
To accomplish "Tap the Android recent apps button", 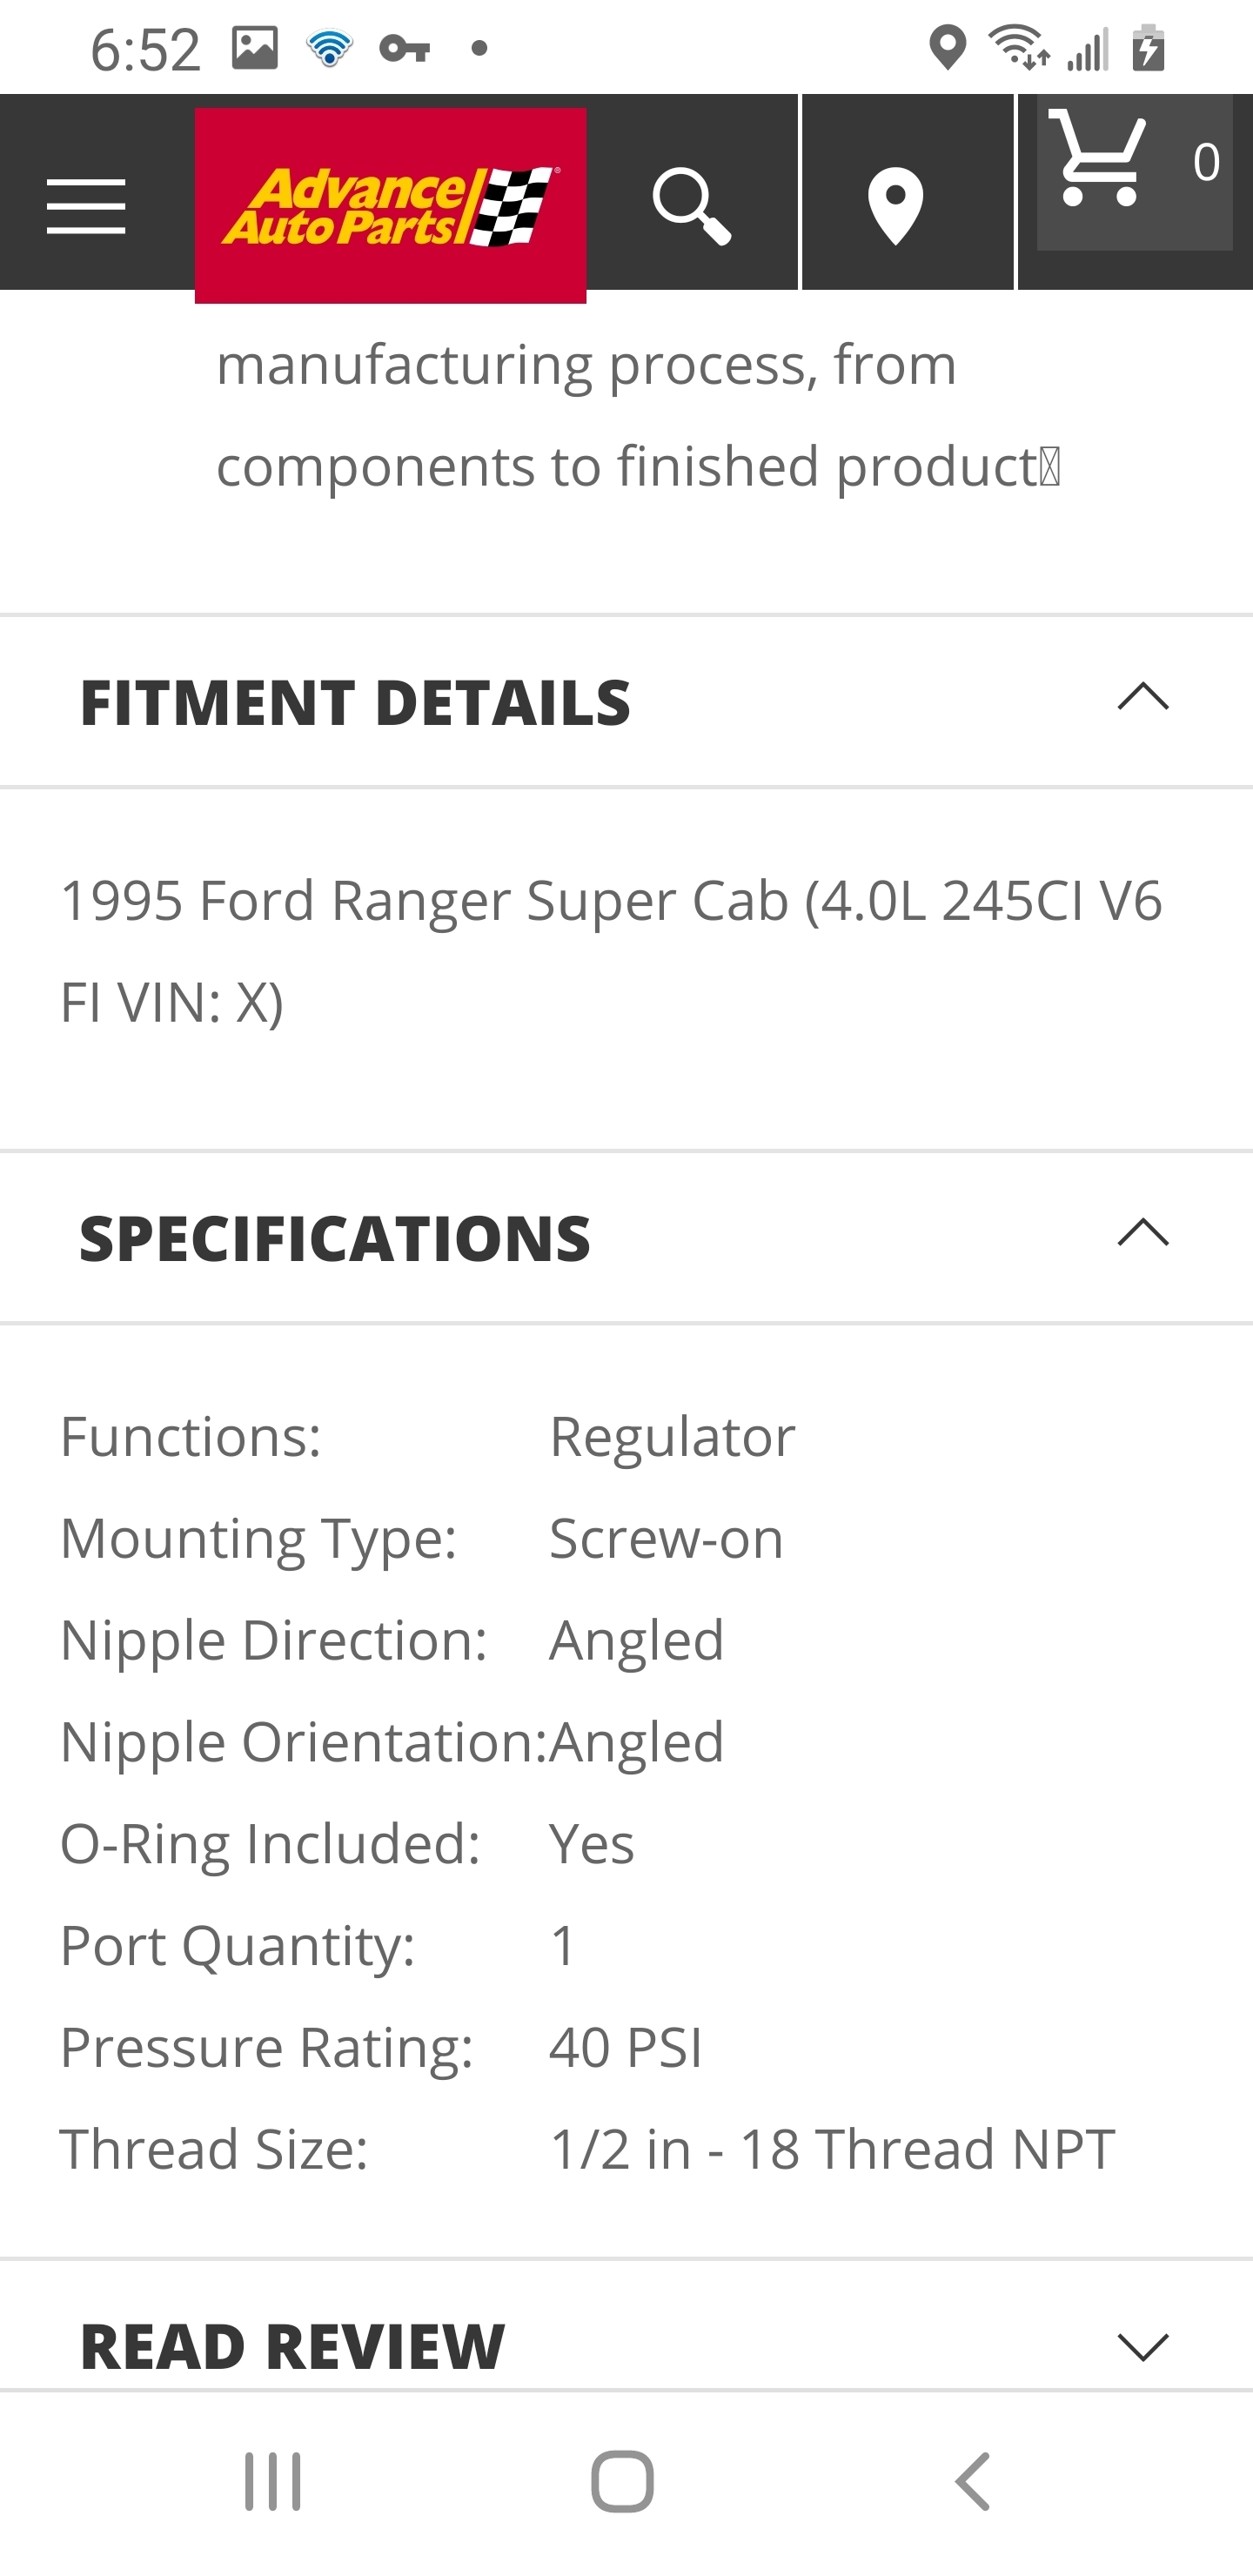I will click(x=272, y=2481).
